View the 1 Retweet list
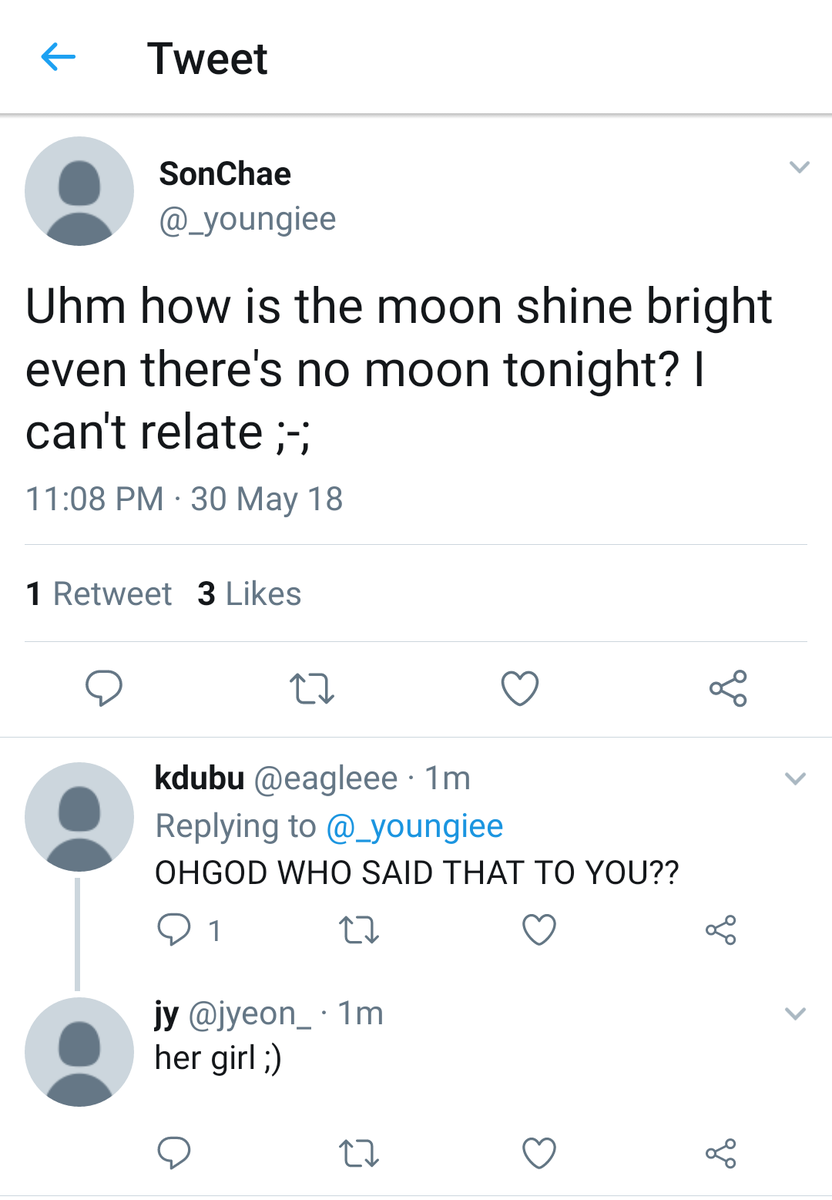This screenshot has width=832, height=1200. coord(99,594)
